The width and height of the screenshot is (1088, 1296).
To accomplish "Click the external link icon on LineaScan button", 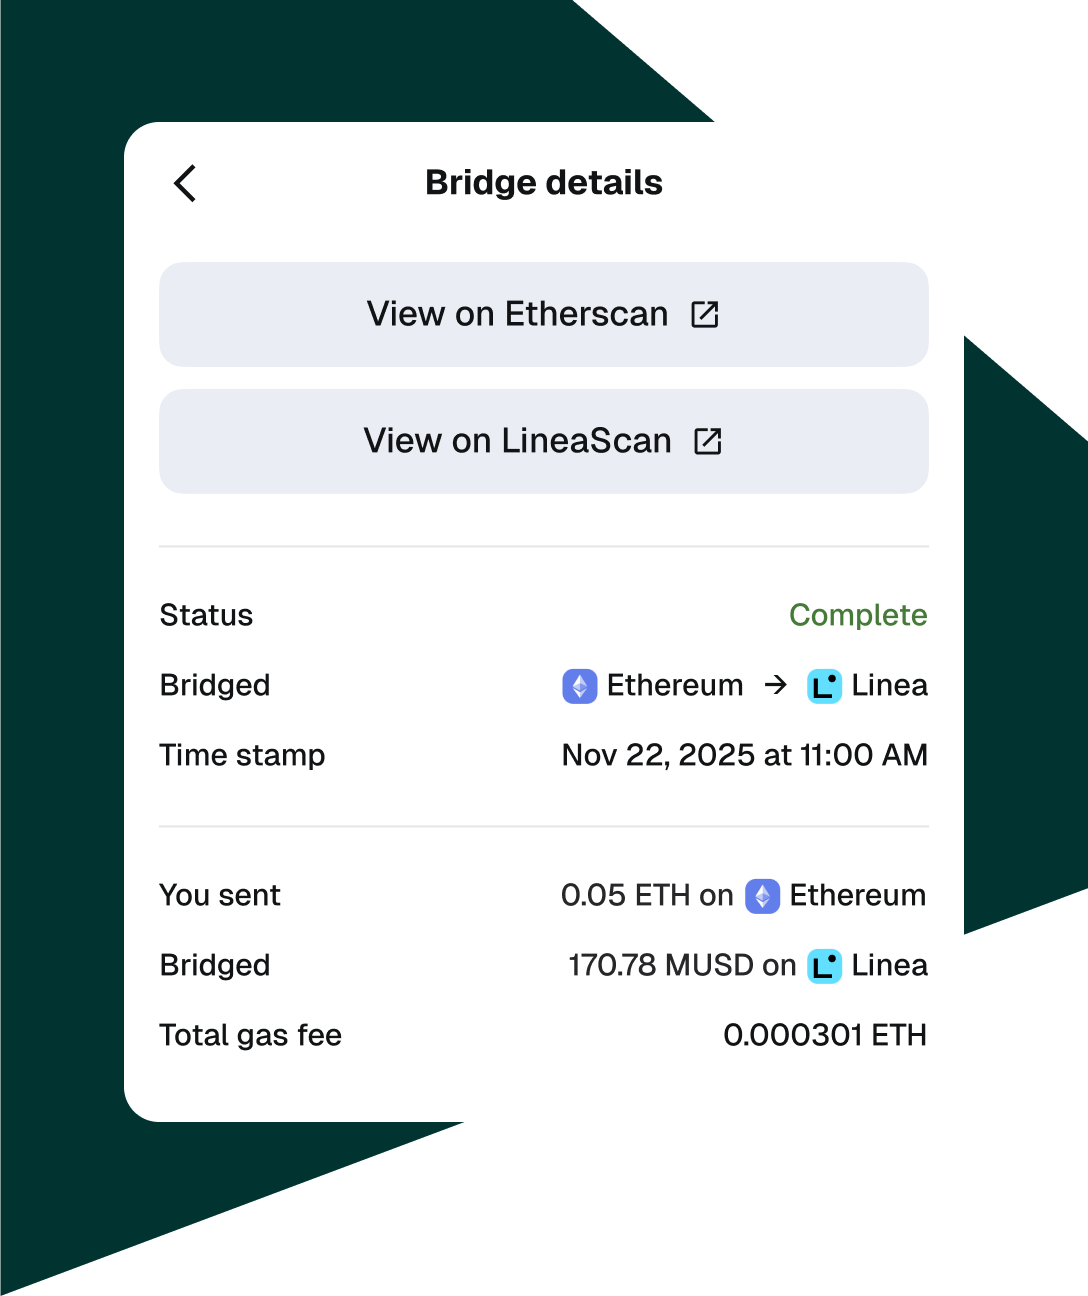I will click(x=708, y=441).
